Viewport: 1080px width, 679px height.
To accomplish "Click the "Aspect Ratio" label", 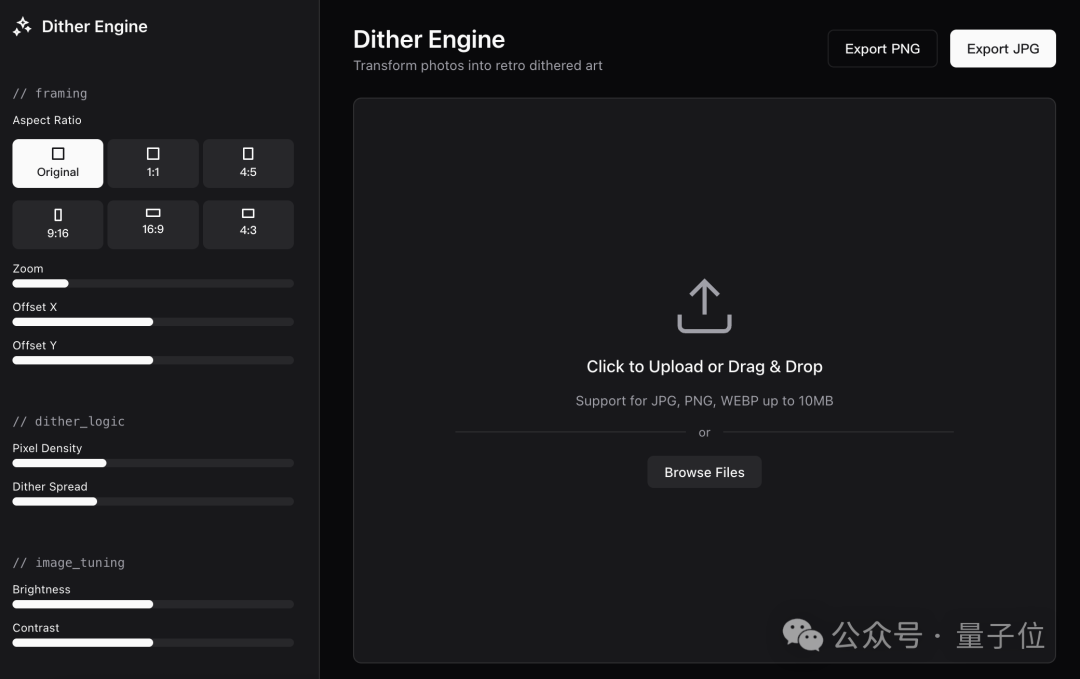I will [x=47, y=120].
